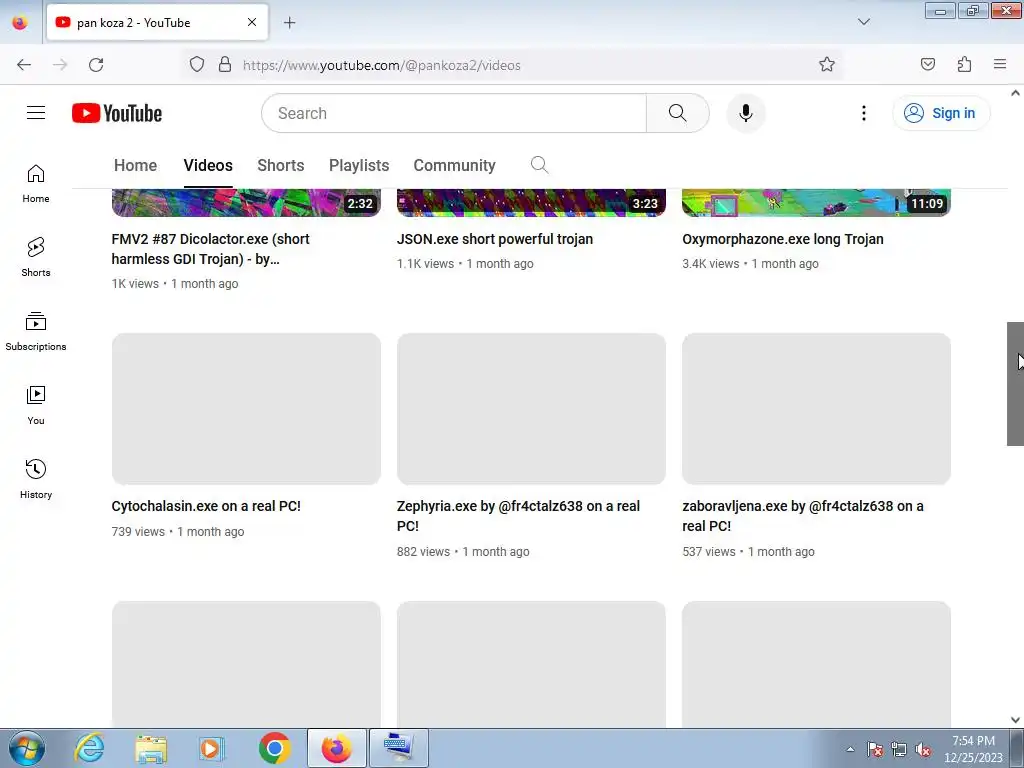
Task: Close the pan koza 2 tab
Action: pyautogui.click(x=251, y=22)
